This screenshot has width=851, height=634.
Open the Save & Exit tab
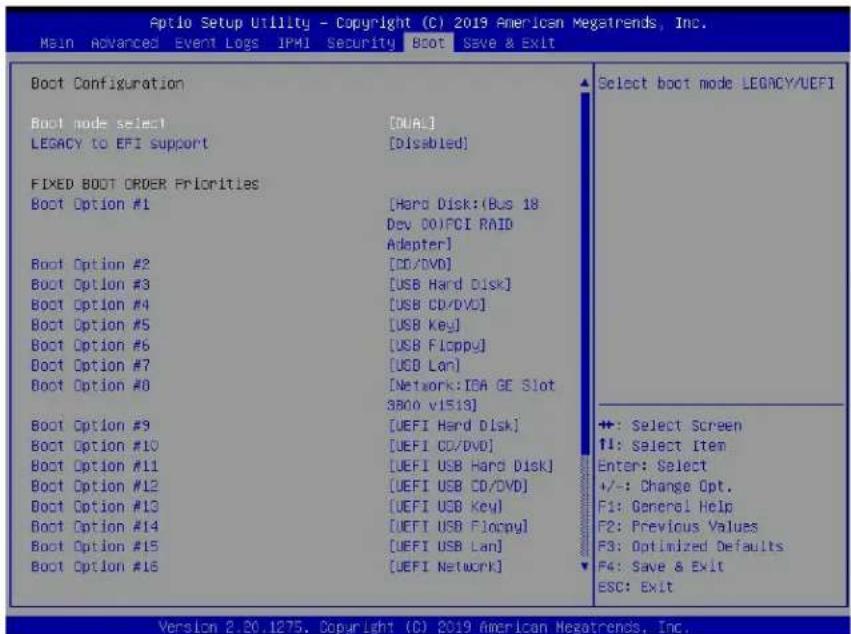coord(509,43)
